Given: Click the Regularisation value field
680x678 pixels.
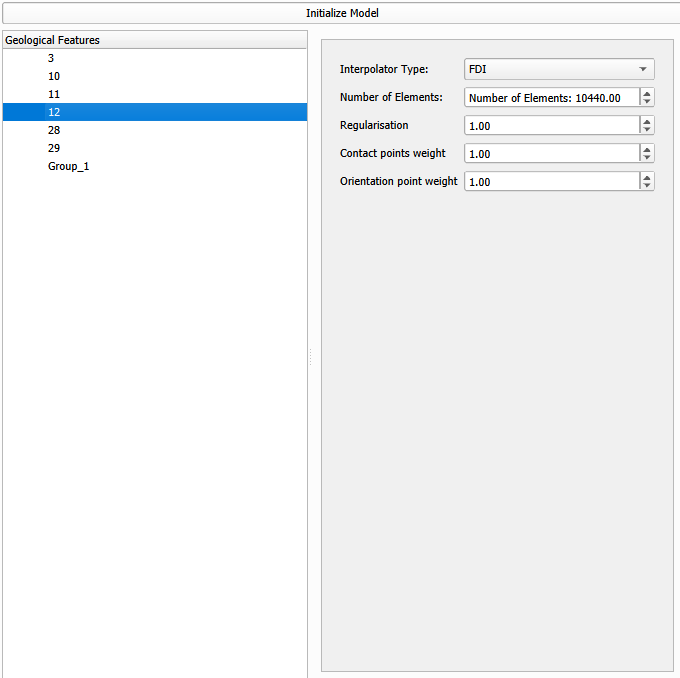Looking at the screenshot, I should point(552,126).
